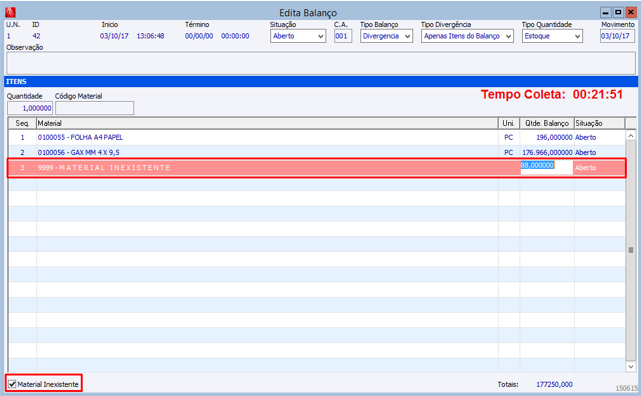Click the ID value 42
The height and width of the screenshot is (396, 641).
tap(36, 36)
